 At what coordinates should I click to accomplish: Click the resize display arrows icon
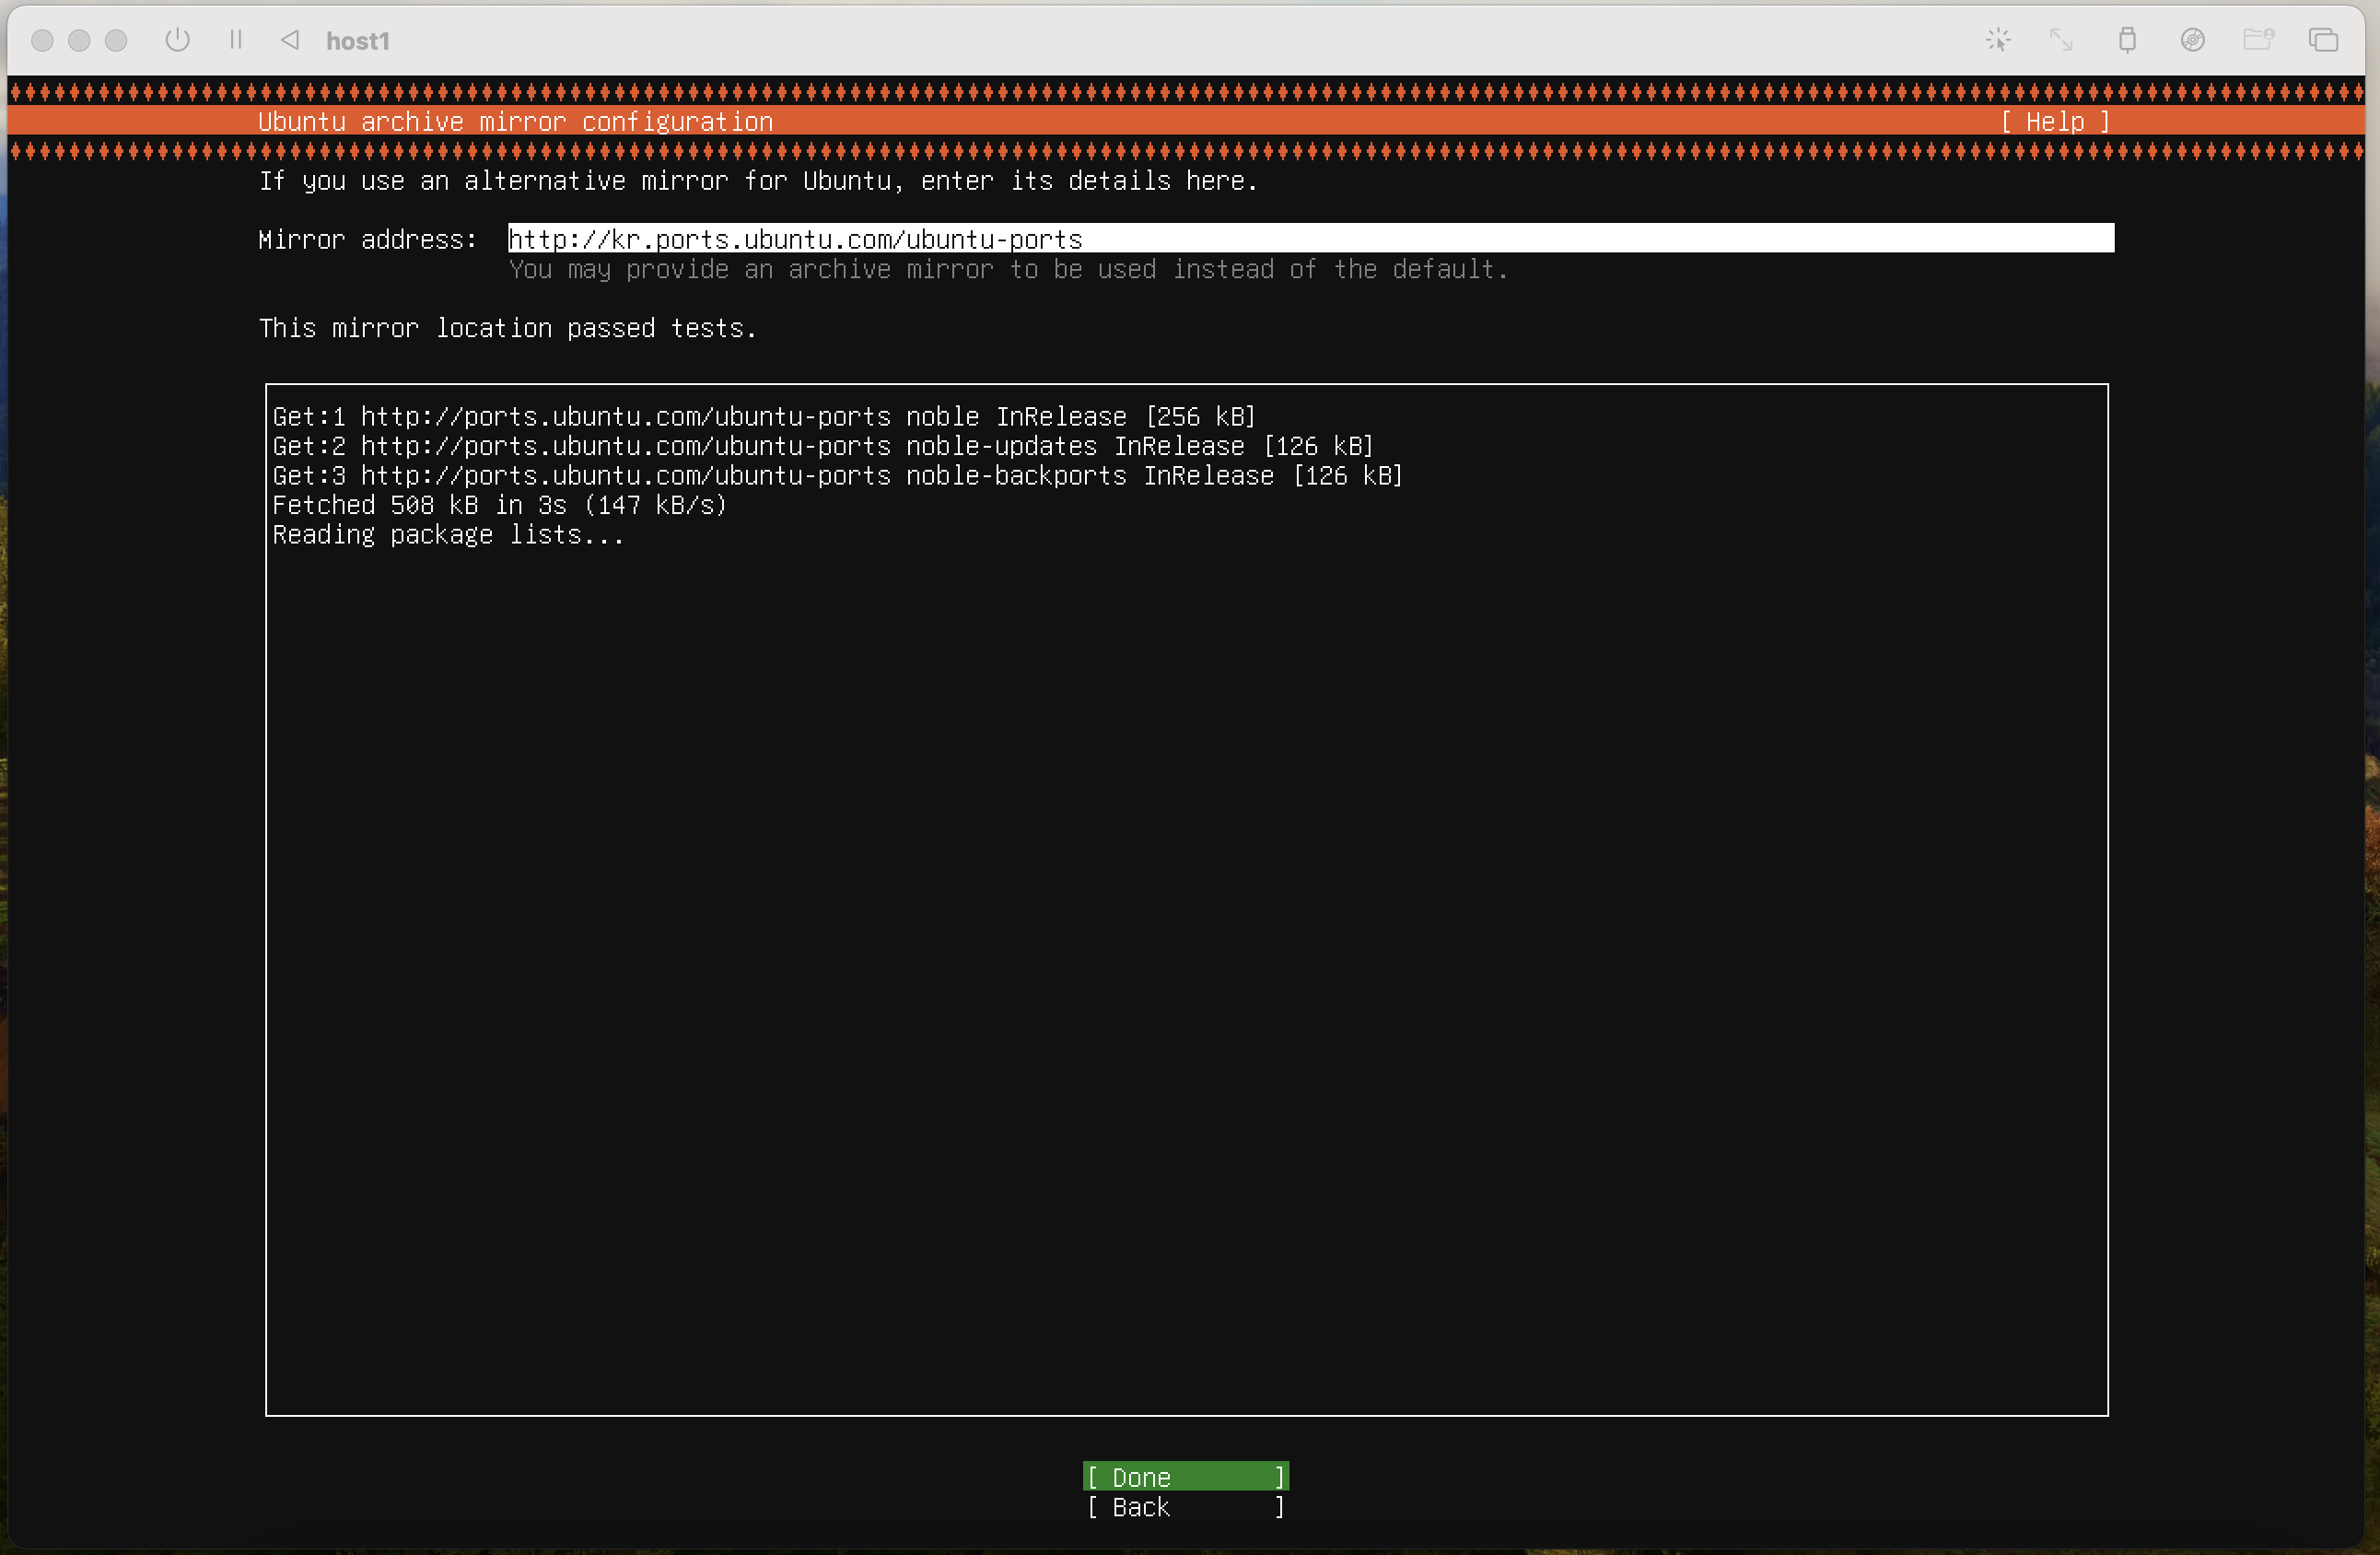click(x=2061, y=40)
